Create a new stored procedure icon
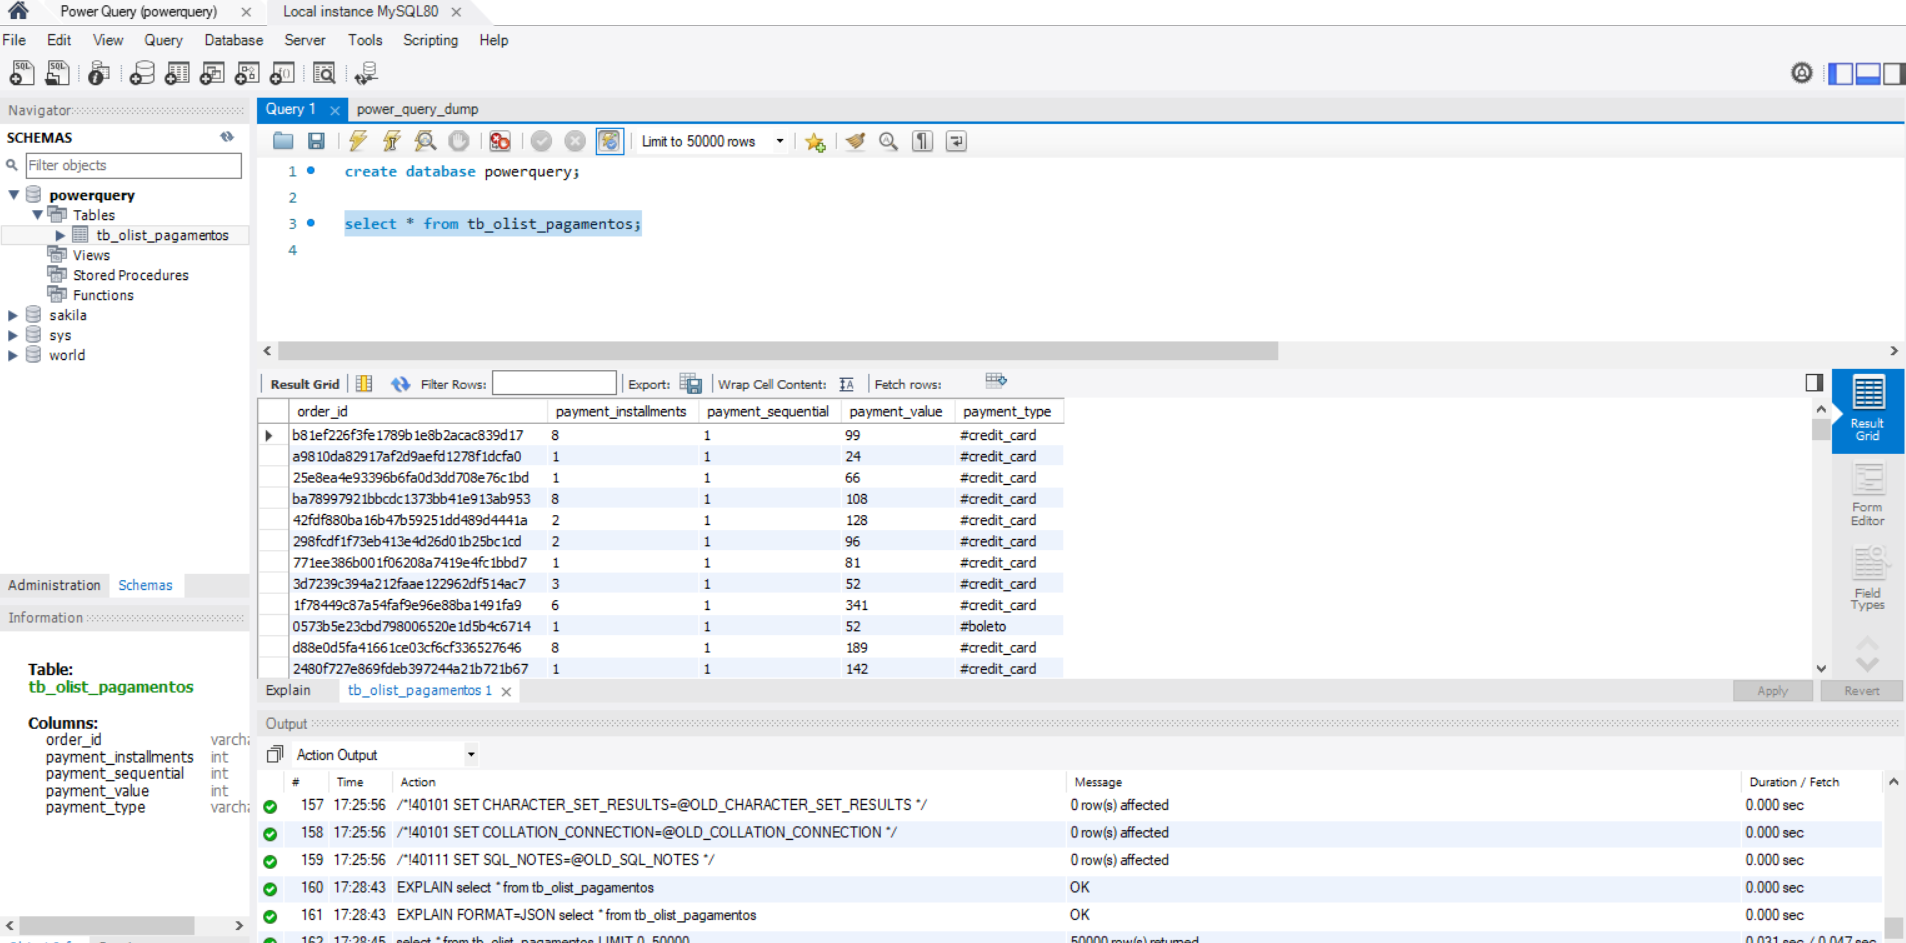Image resolution: width=1906 pixels, height=943 pixels. point(247,73)
